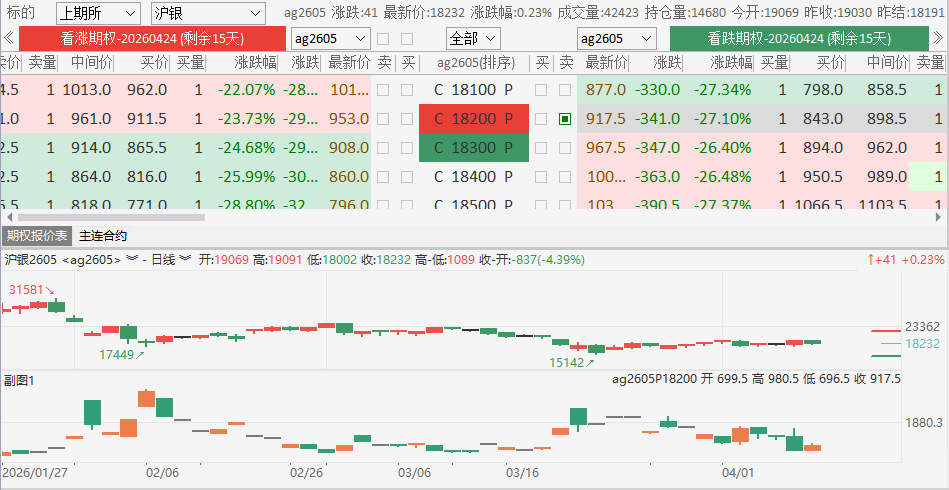Click the double right arrow beside 看跌期权
This screenshot has height=490, width=949.
click(938, 39)
